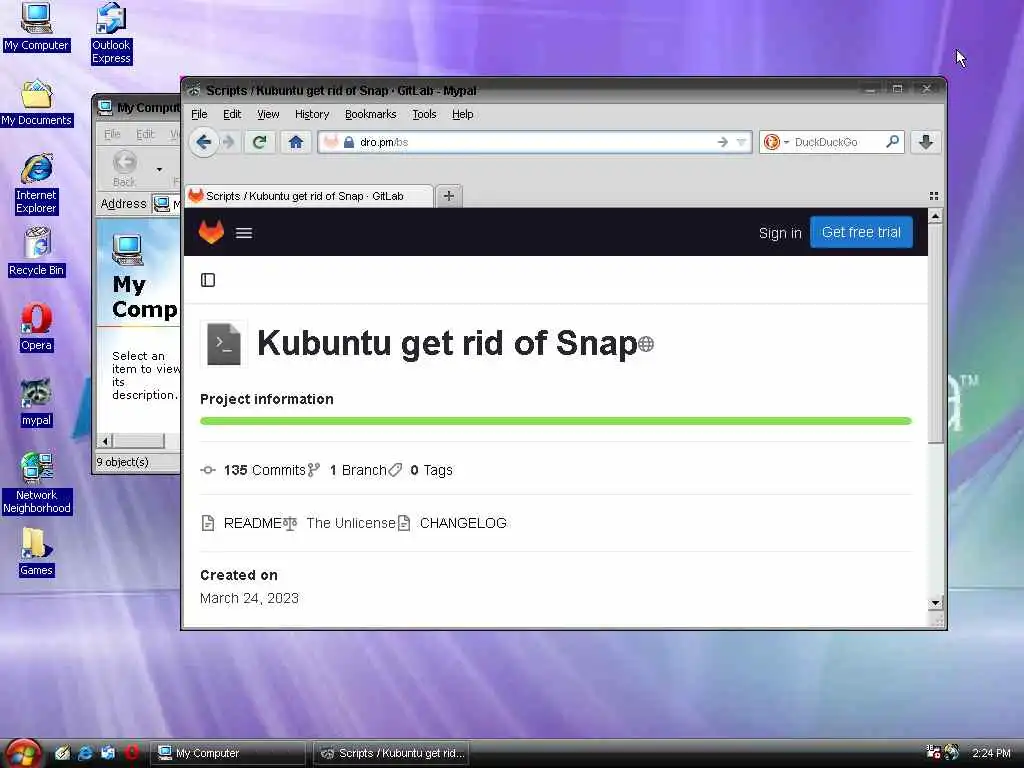The height and width of the screenshot is (768, 1024).
Task: Open My Computer desktop icon
Action: pos(36,26)
